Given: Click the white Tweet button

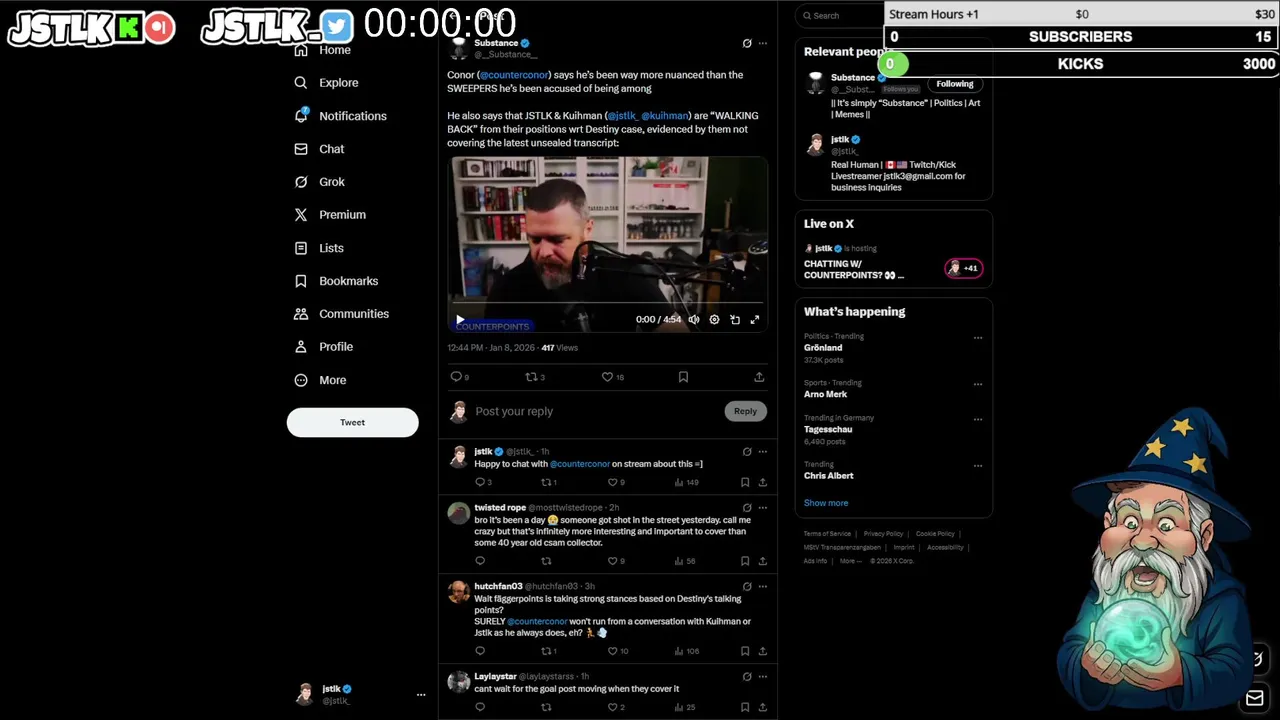Looking at the screenshot, I should tap(352, 422).
